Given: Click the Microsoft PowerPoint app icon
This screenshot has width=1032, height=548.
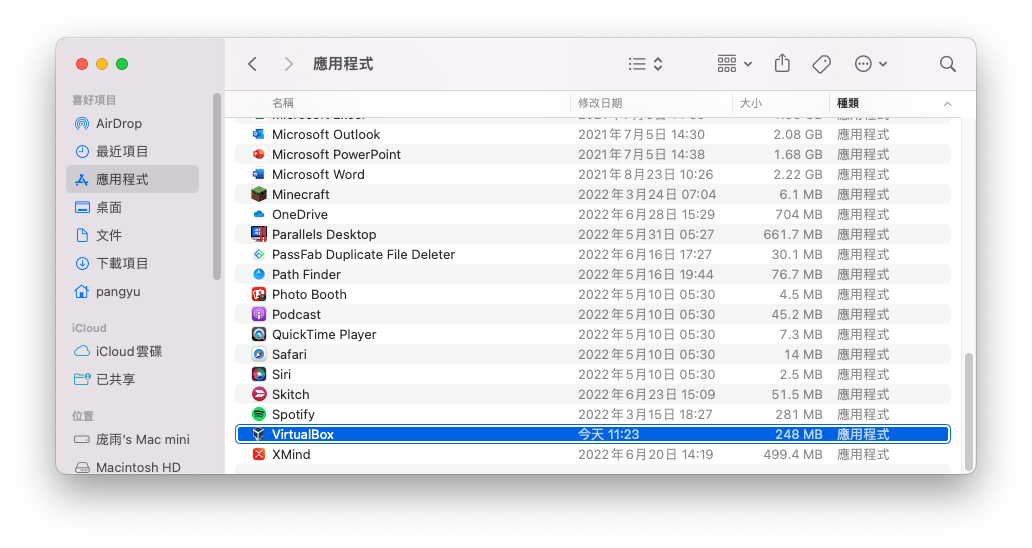Looking at the screenshot, I should coord(259,154).
